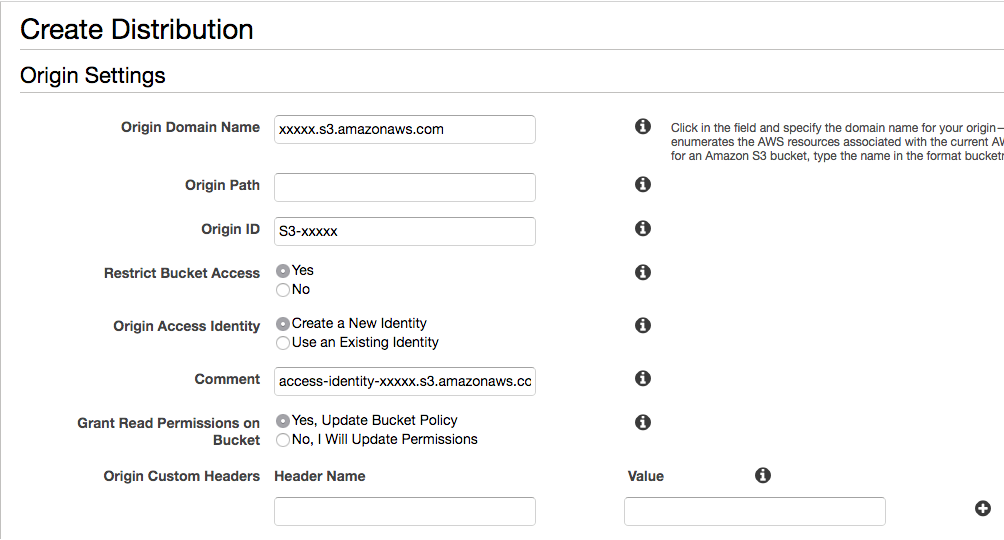Click the Origin ID text box

pos(404,231)
